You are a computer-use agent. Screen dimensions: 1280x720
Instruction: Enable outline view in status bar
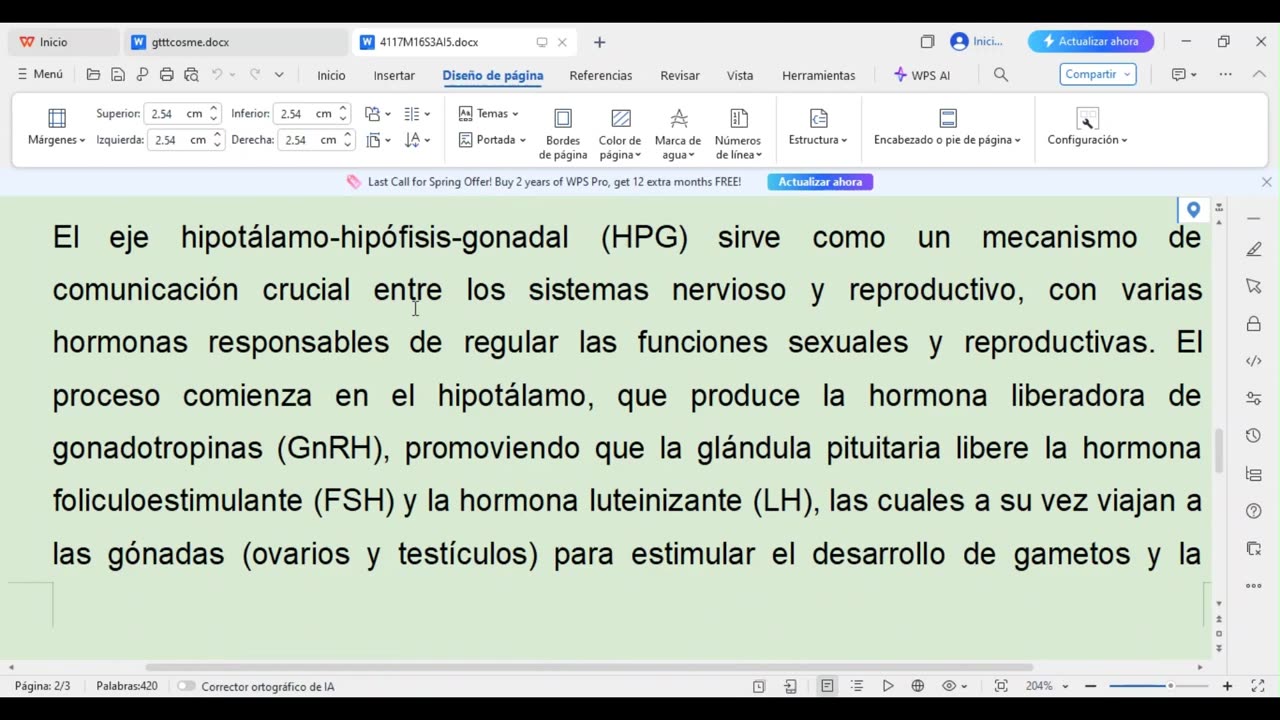click(857, 686)
